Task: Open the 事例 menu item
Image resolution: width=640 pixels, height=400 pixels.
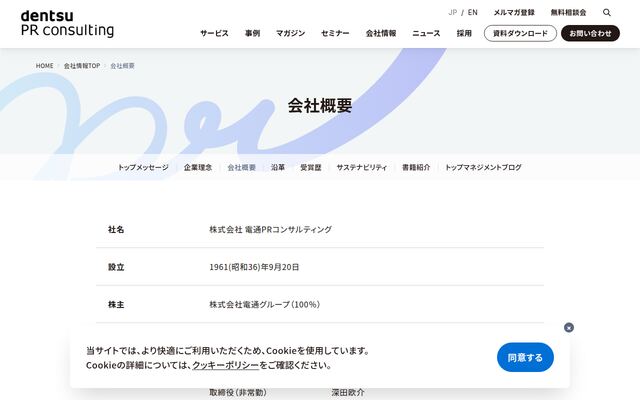Action: 252,33
